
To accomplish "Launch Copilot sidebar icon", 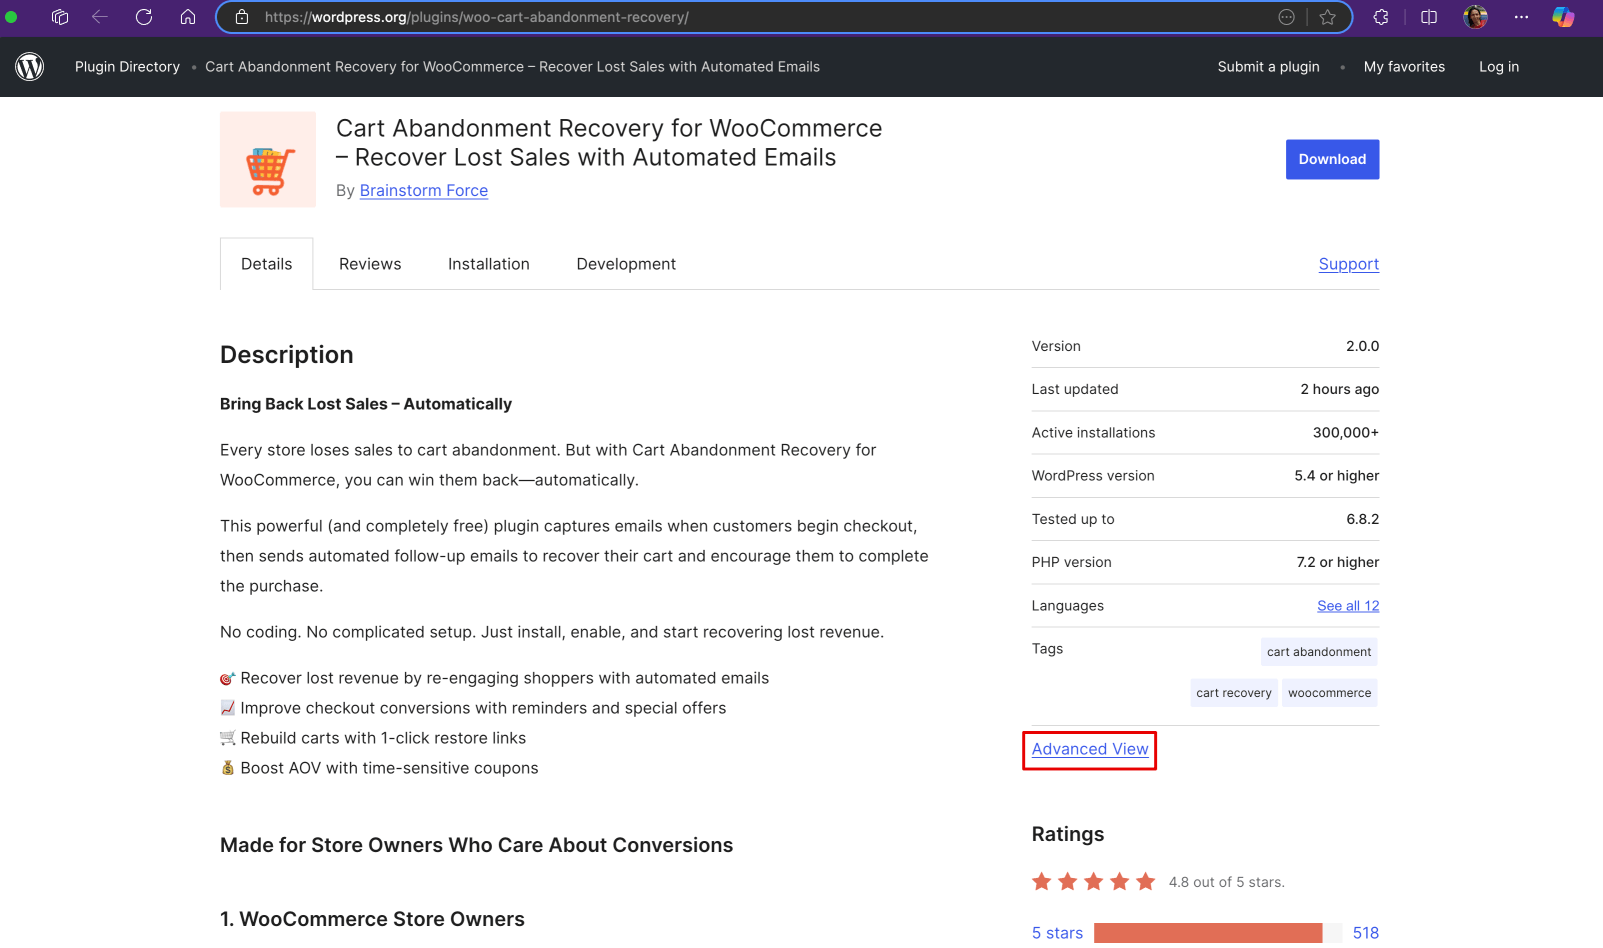I will [x=1563, y=17].
